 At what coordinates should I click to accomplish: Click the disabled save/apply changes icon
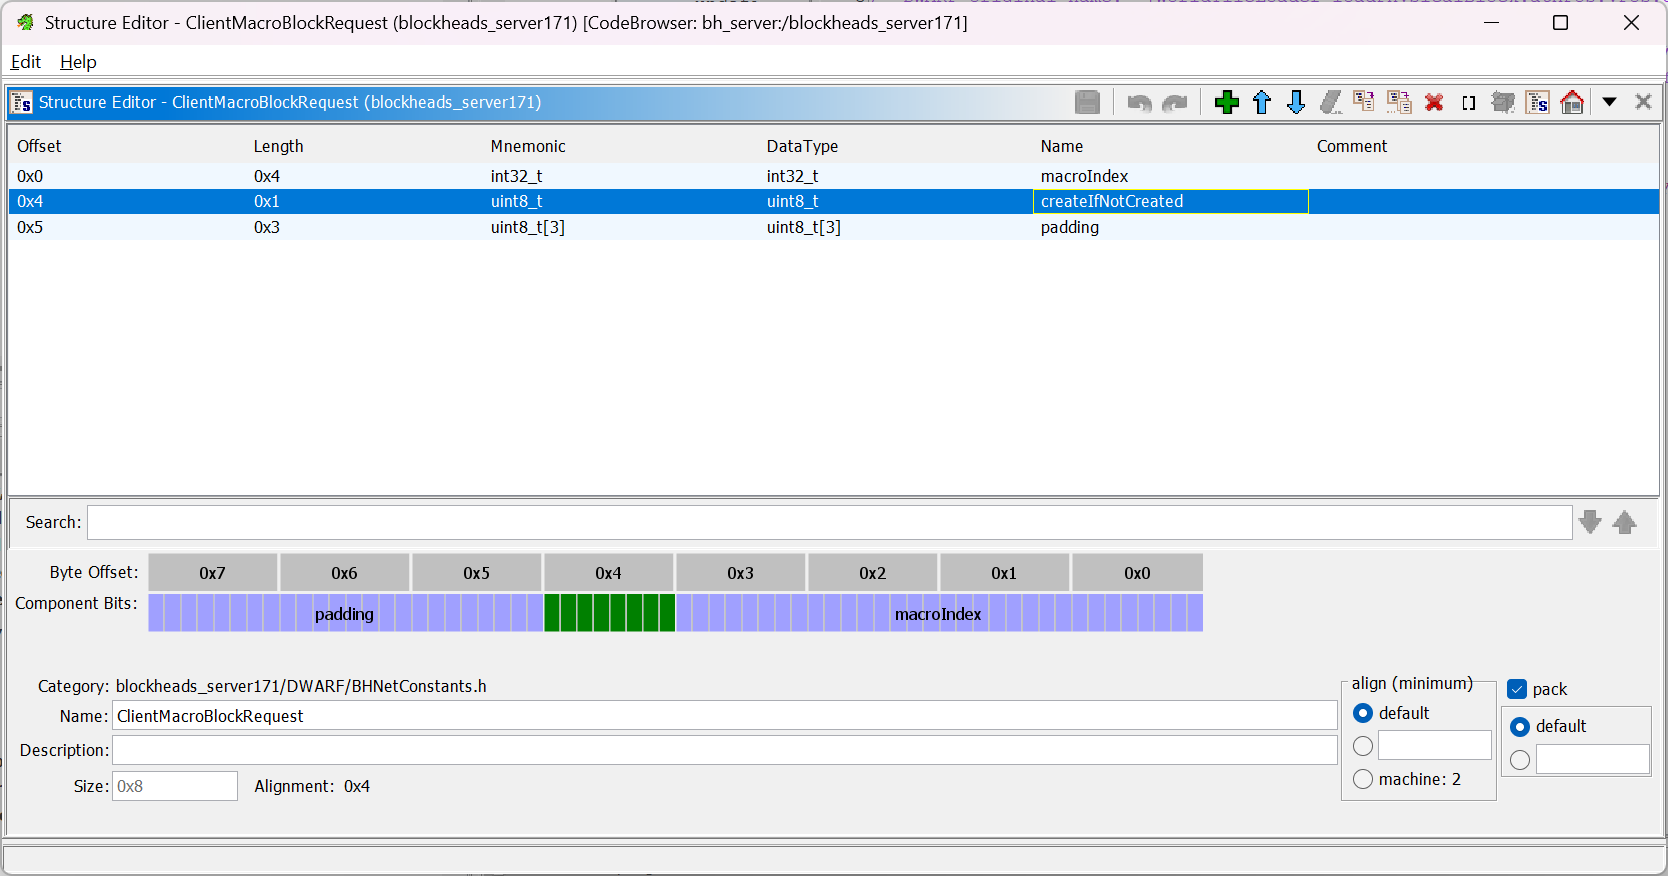[1087, 102]
